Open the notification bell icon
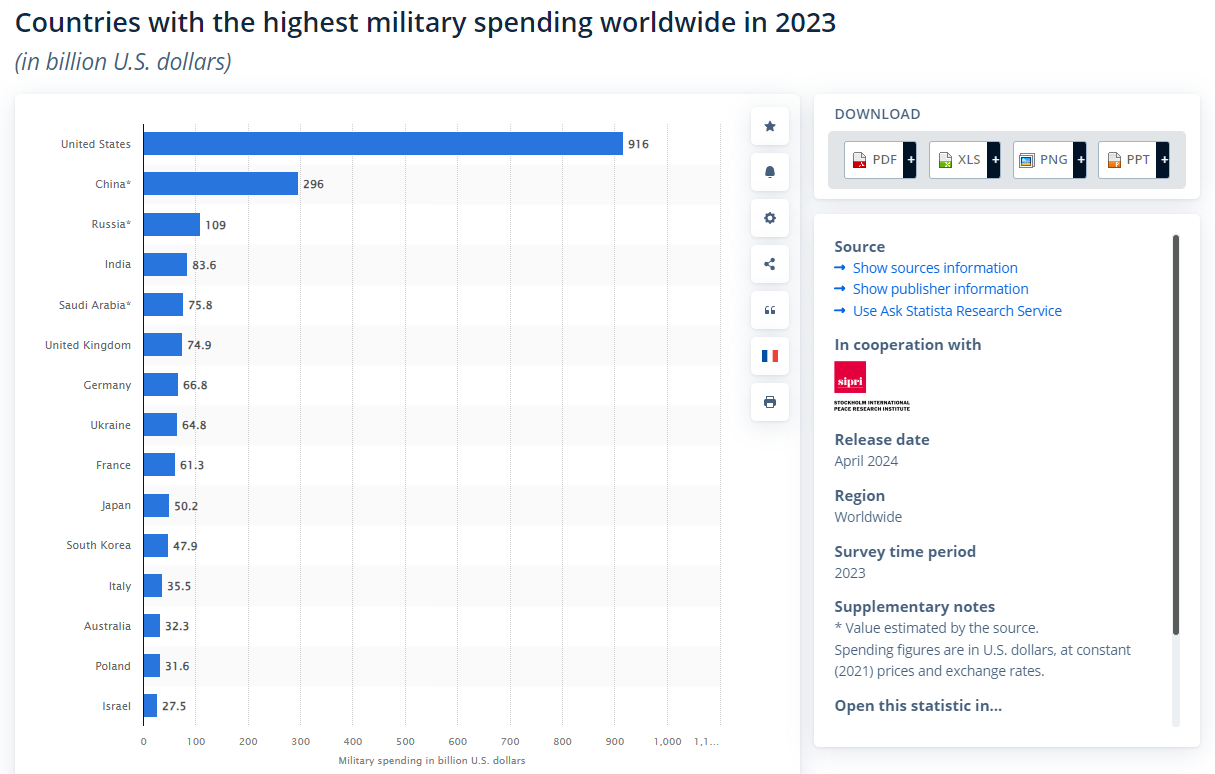This screenshot has height=774, width=1215. tap(769, 172)
